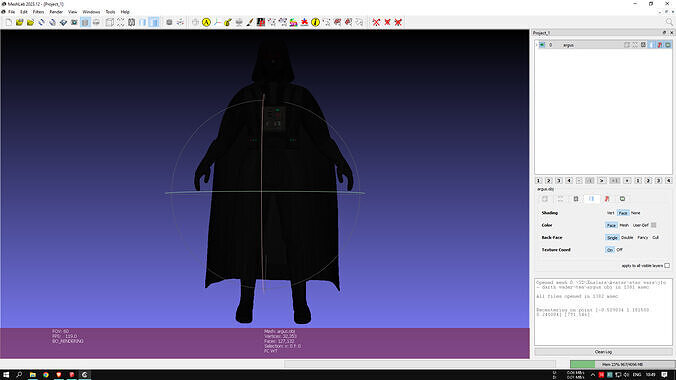Check apply to all visible layers
The height and width of the screenshot is (380, 676).
[x=667, y=266]
